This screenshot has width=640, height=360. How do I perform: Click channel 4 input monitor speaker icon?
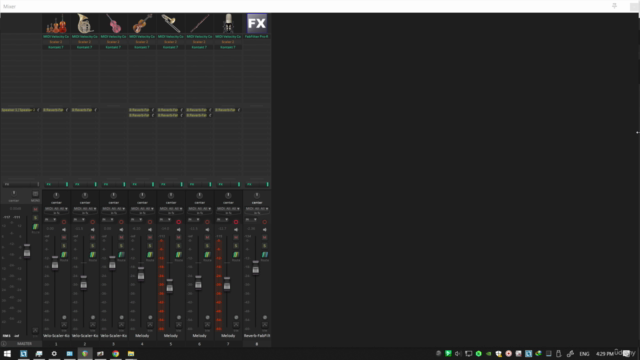click(x=150, y=229)
